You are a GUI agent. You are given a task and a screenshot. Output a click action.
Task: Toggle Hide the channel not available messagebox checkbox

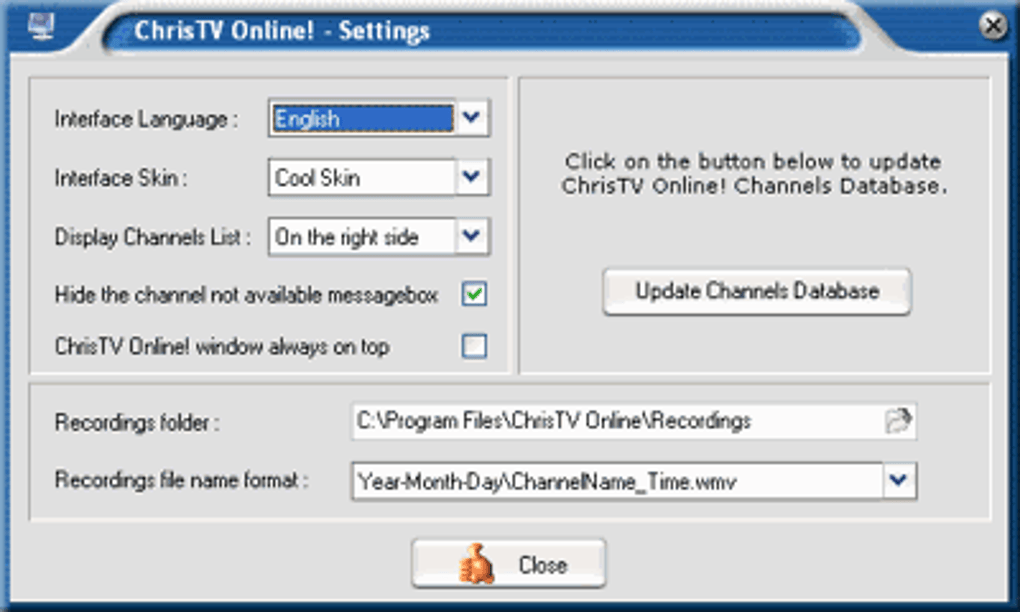474,294
